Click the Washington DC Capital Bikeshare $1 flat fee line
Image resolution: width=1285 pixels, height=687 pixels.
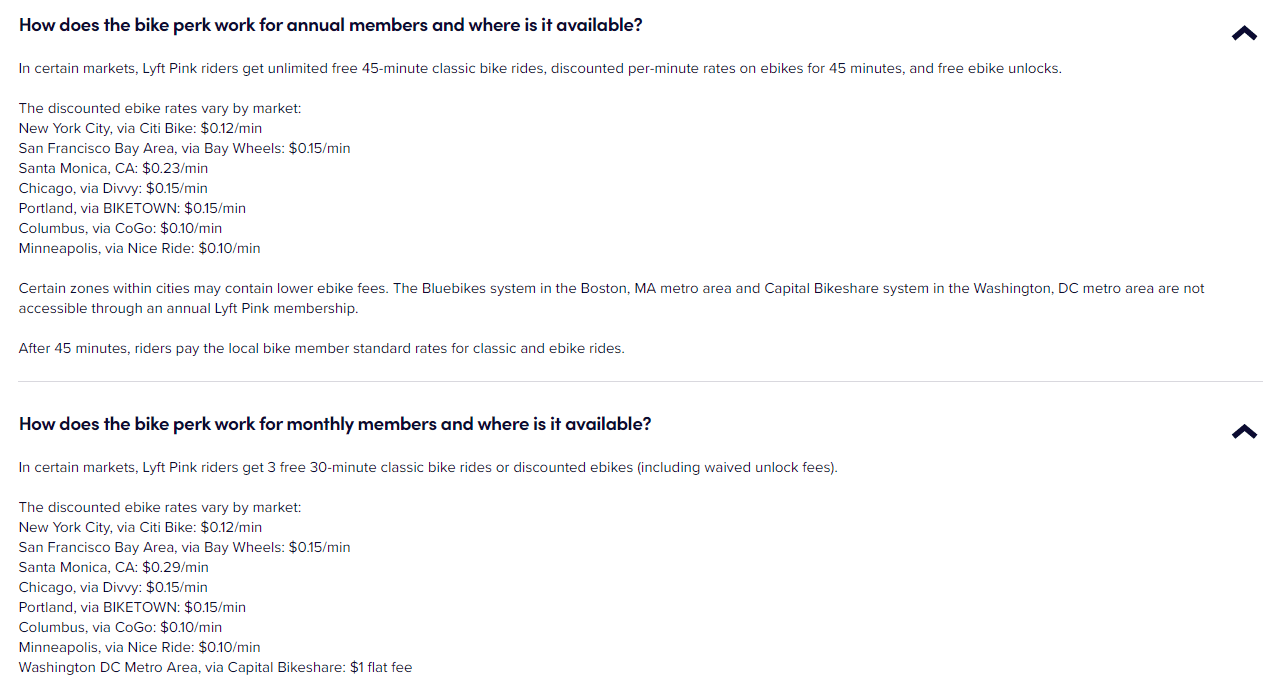215,667
